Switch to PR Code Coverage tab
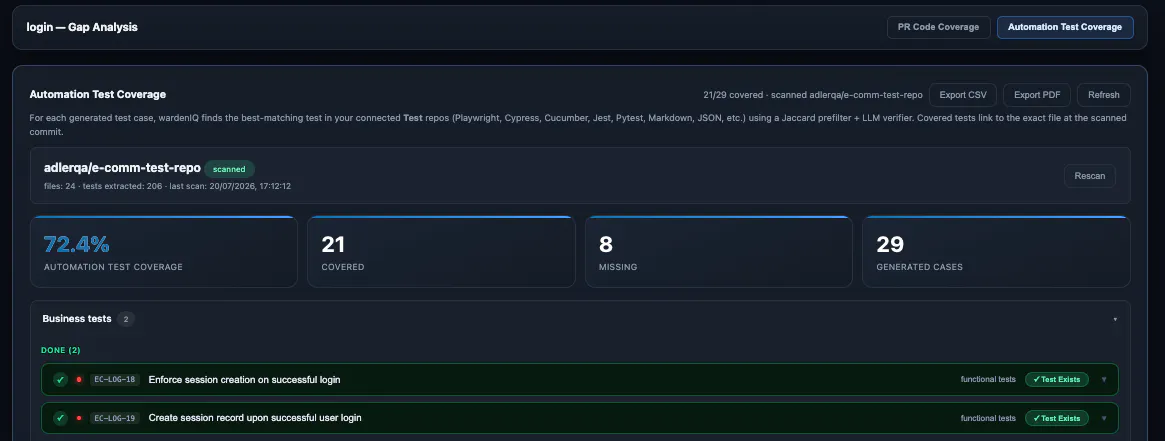 938,27
